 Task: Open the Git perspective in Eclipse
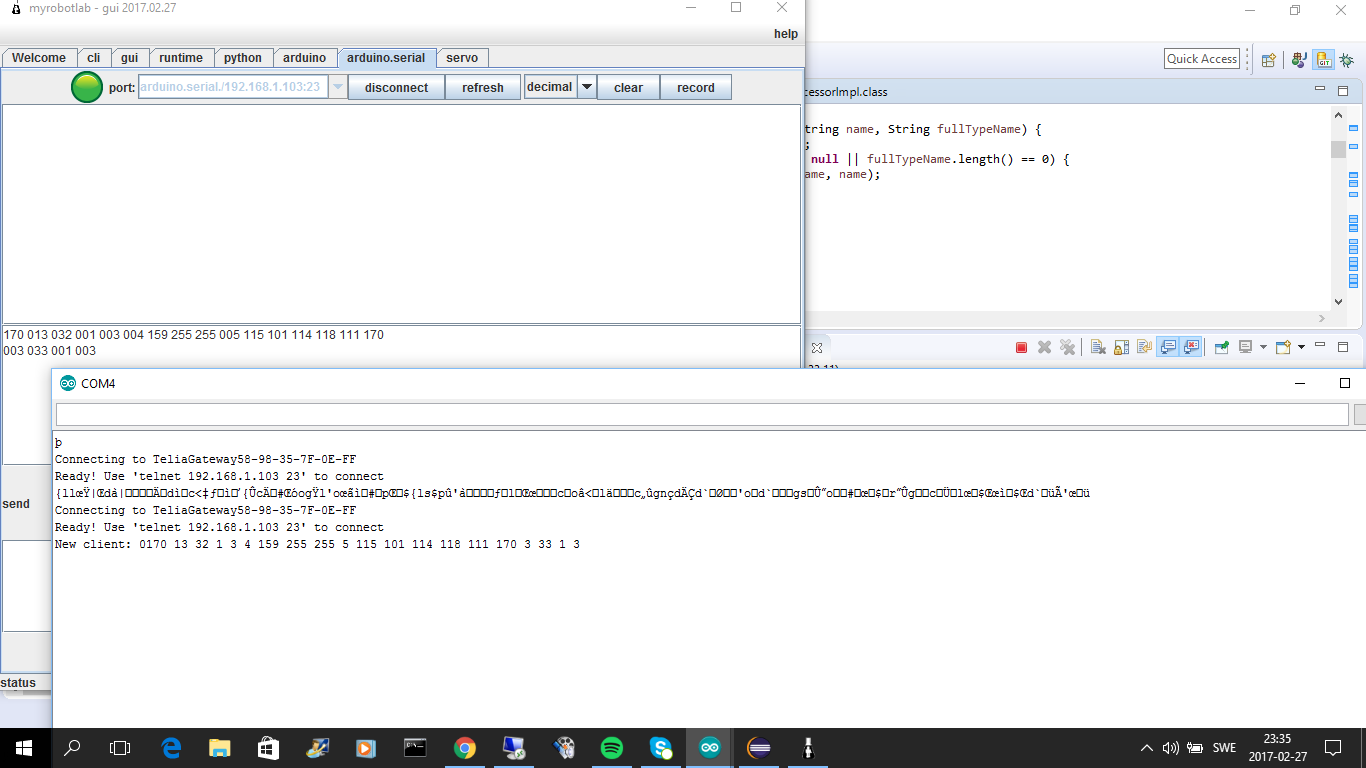click(1323, 60)
